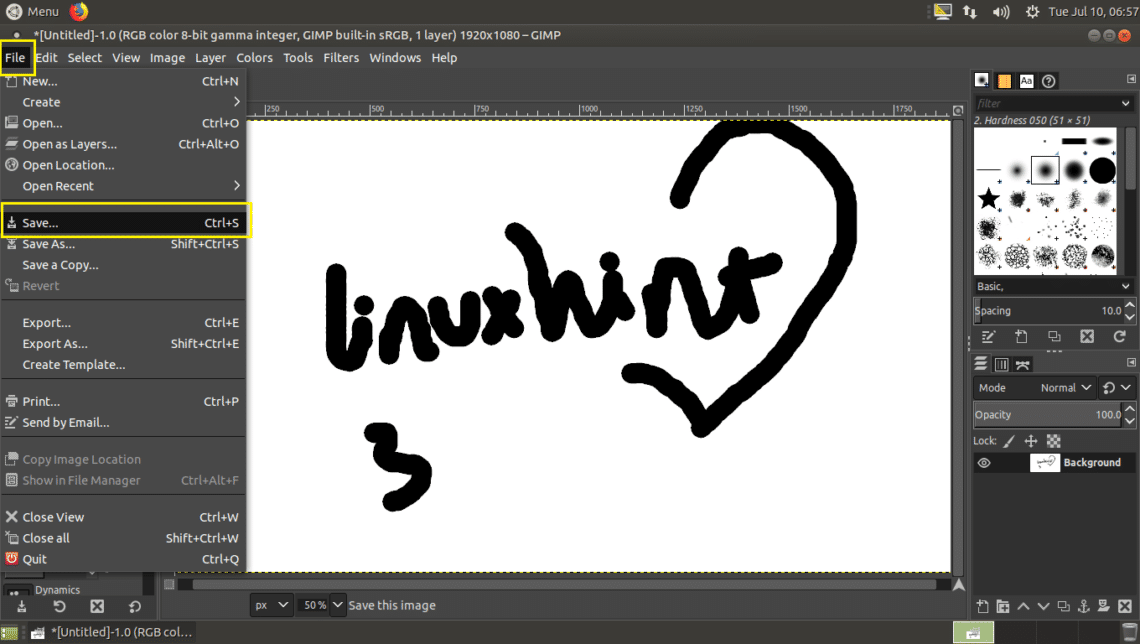Duplicate the selected brush
This screenshot has width=1140, height=644.
tap(1054, 337)
